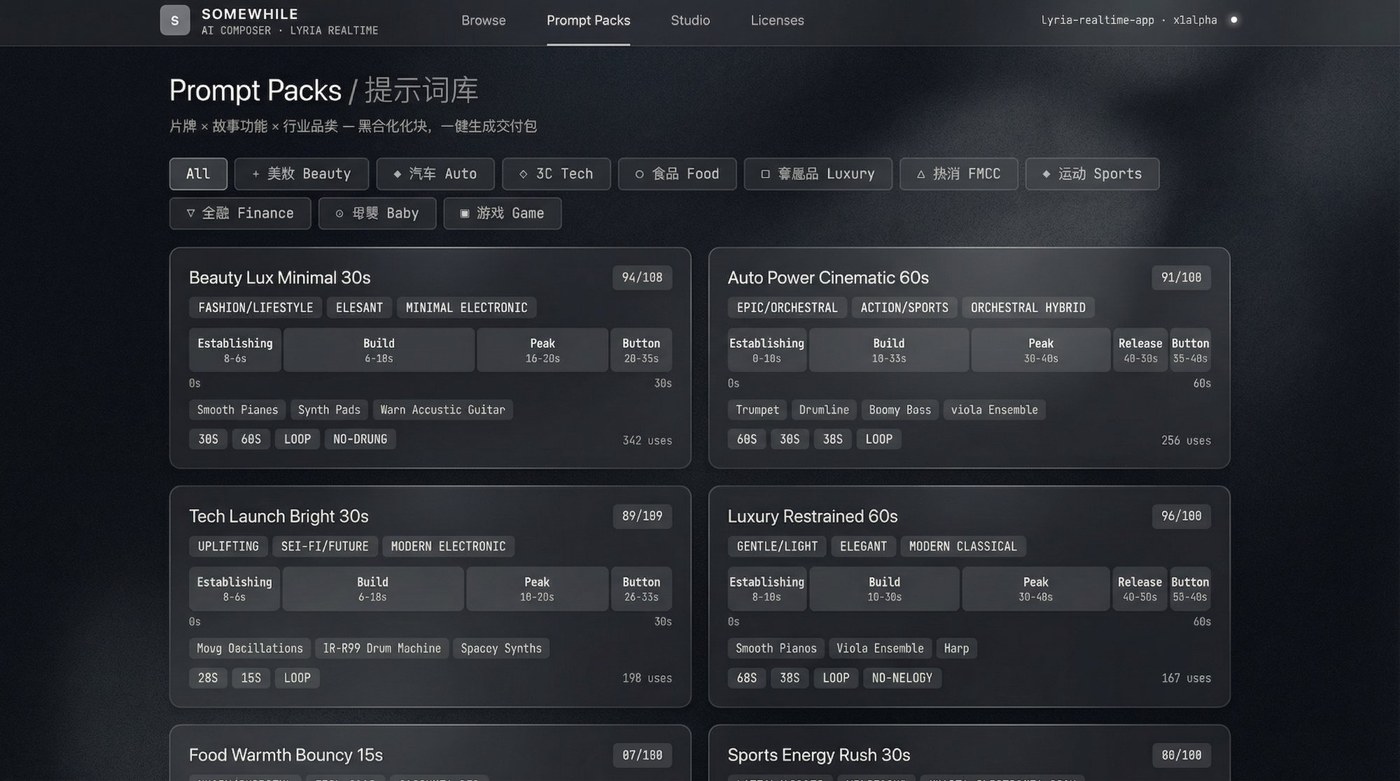
Task: Filter by the Finance category
Action: pos(240,213)
